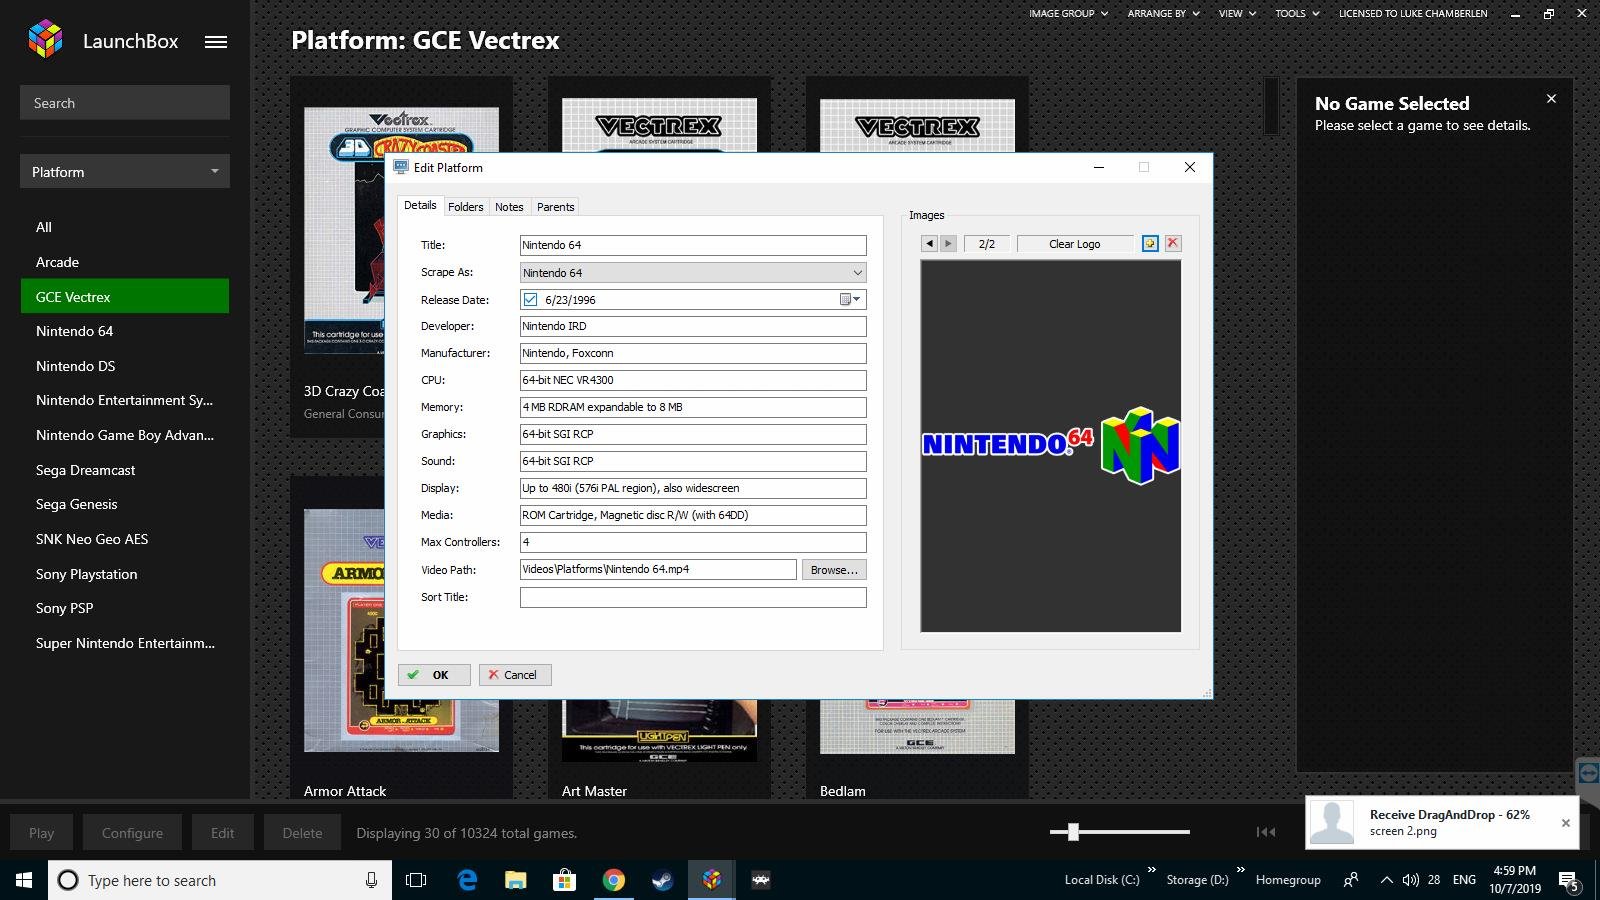Toggle the Release Date checkbox

coord(530,299)
